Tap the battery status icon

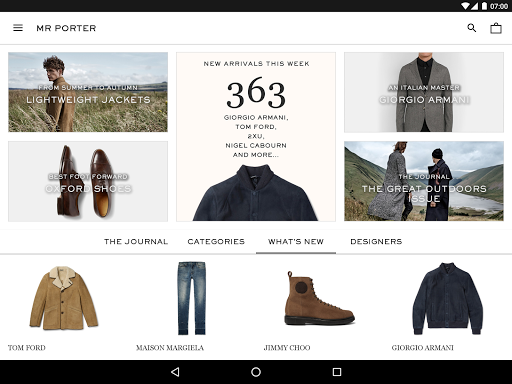pos(484,6)
